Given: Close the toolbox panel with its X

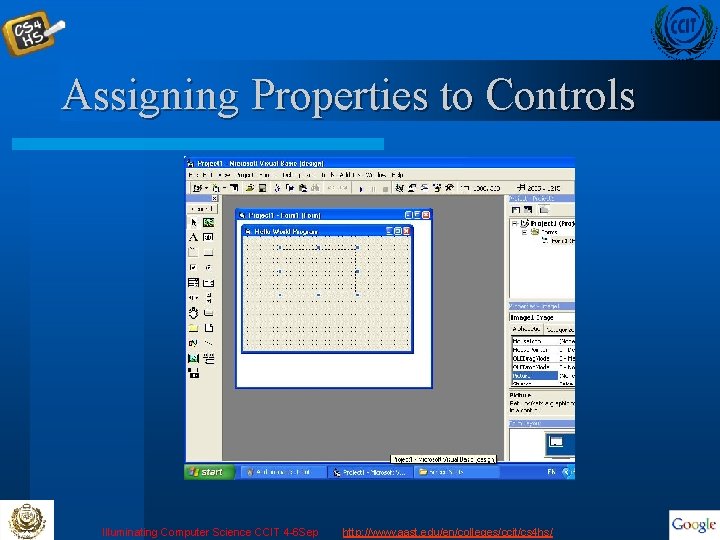Looking at the screenshot, I should tap(214, 198).
